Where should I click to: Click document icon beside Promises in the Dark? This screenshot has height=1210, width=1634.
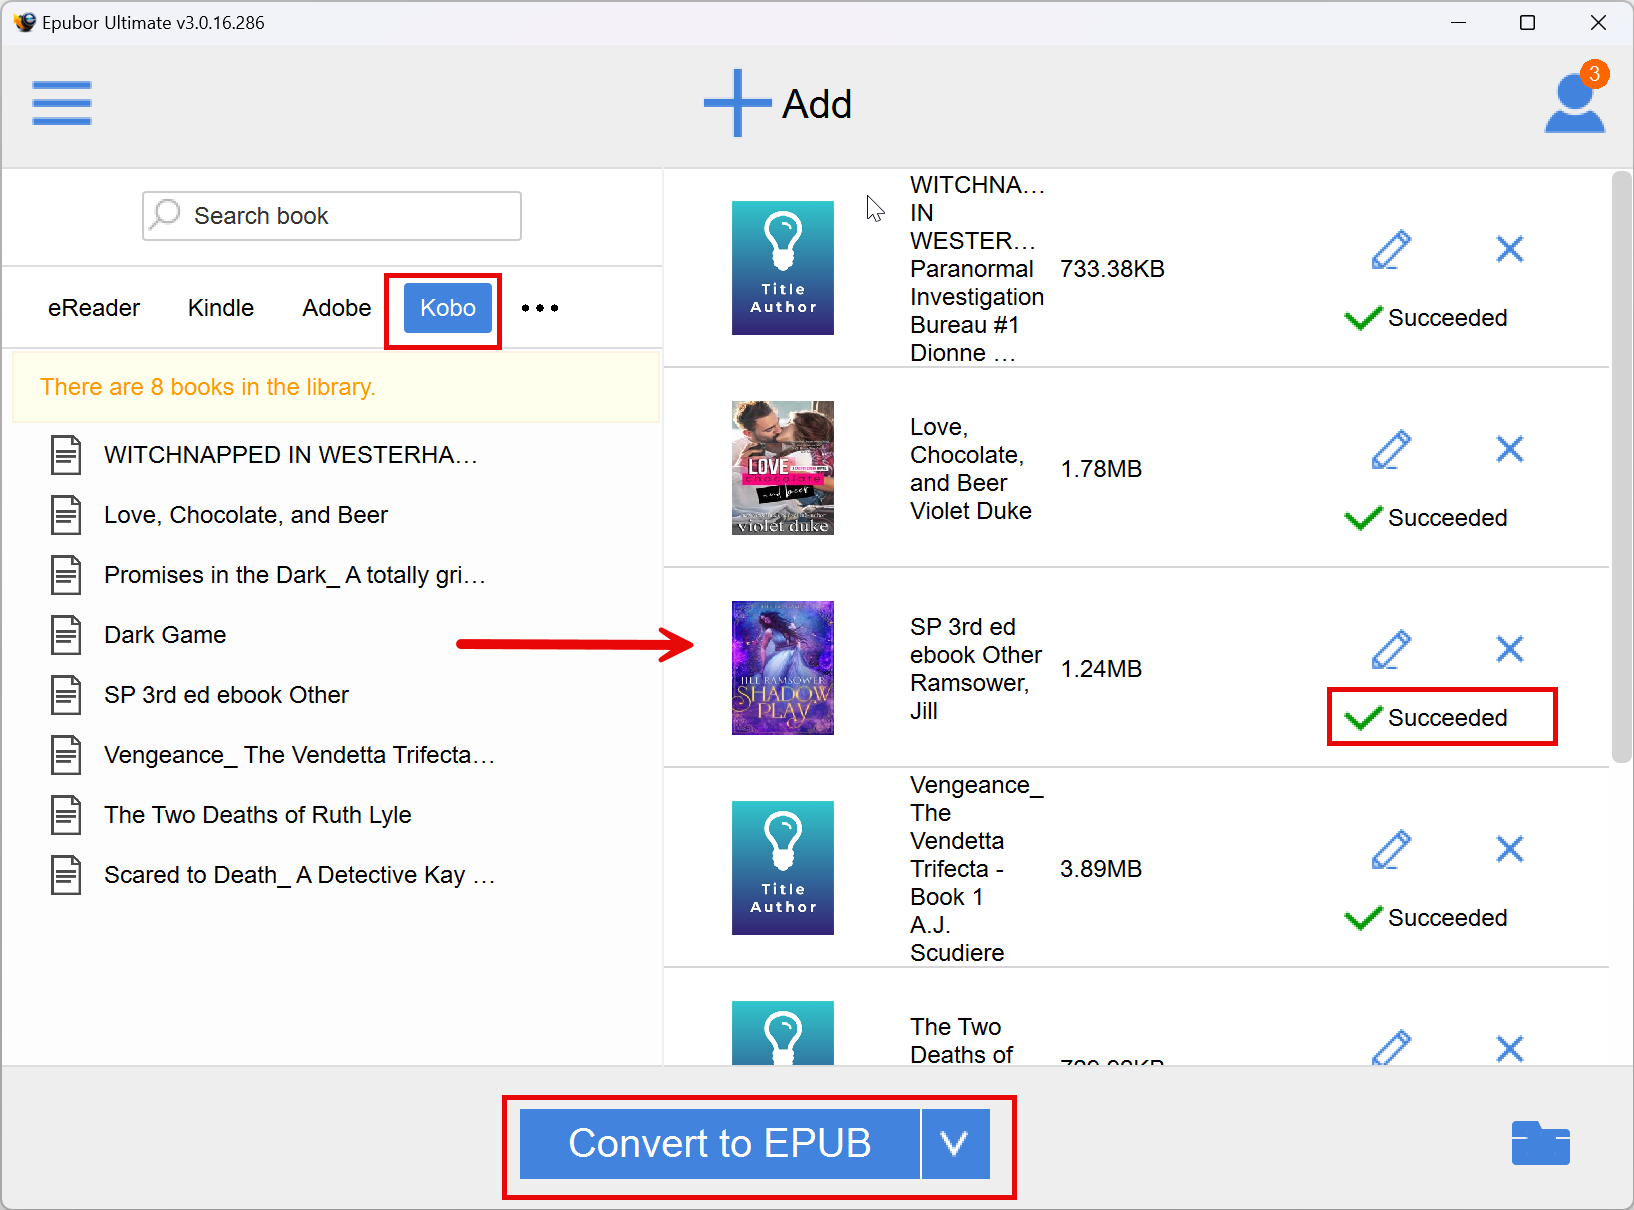click(x=66, y=575)
